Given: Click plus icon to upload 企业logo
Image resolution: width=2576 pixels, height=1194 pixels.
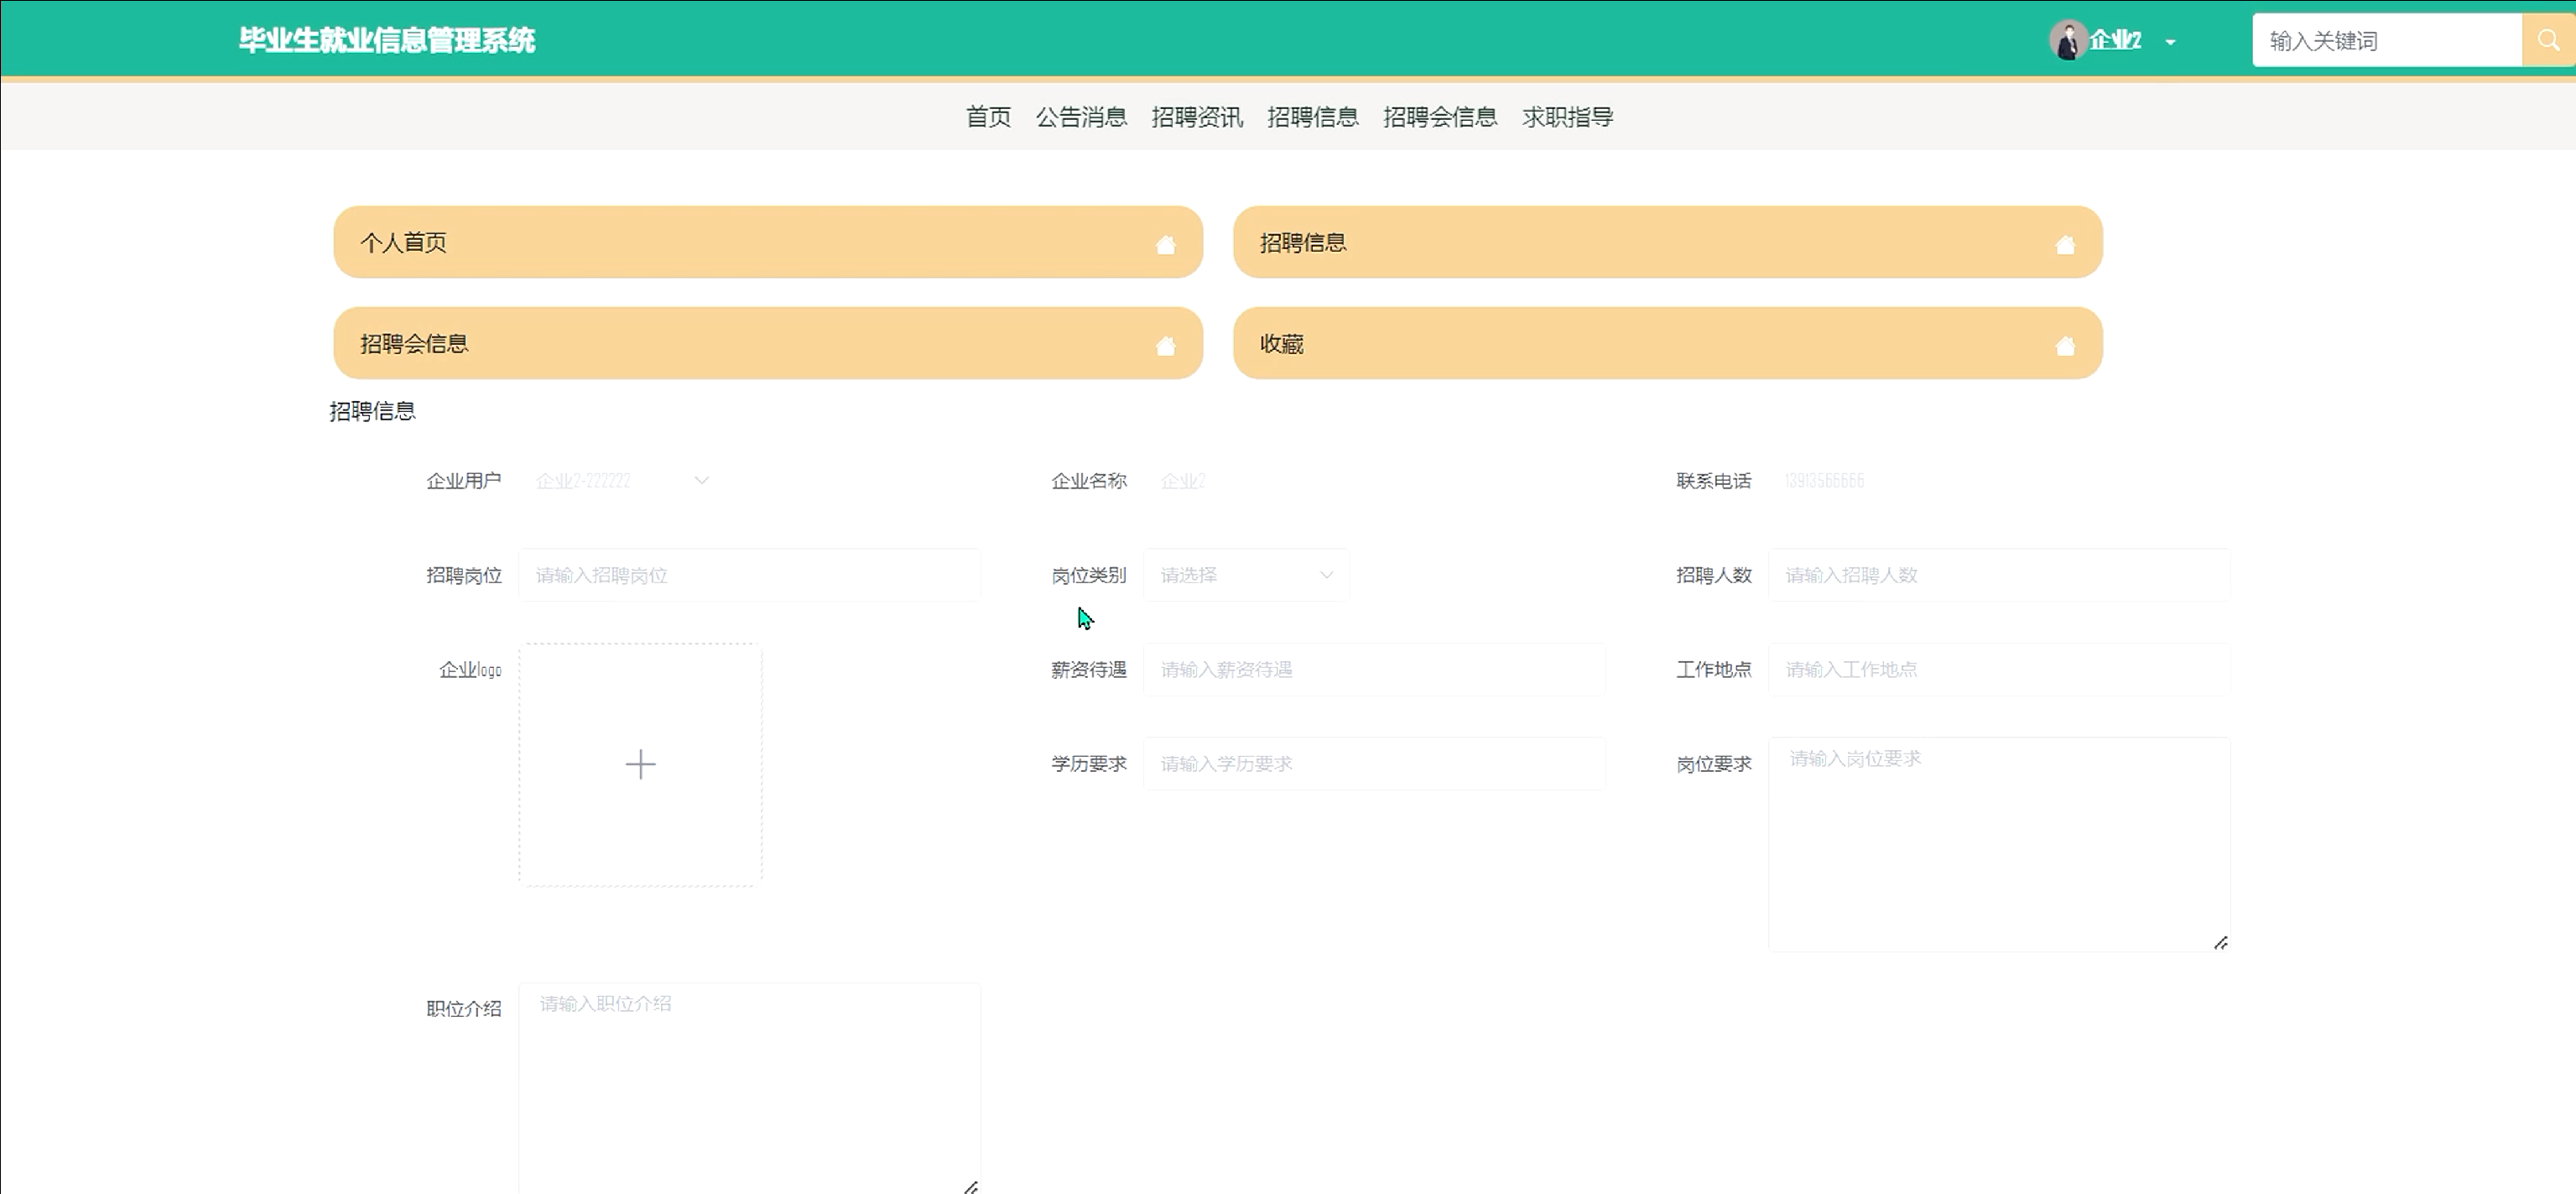Looking at the screenshot, I should (640, 765).
